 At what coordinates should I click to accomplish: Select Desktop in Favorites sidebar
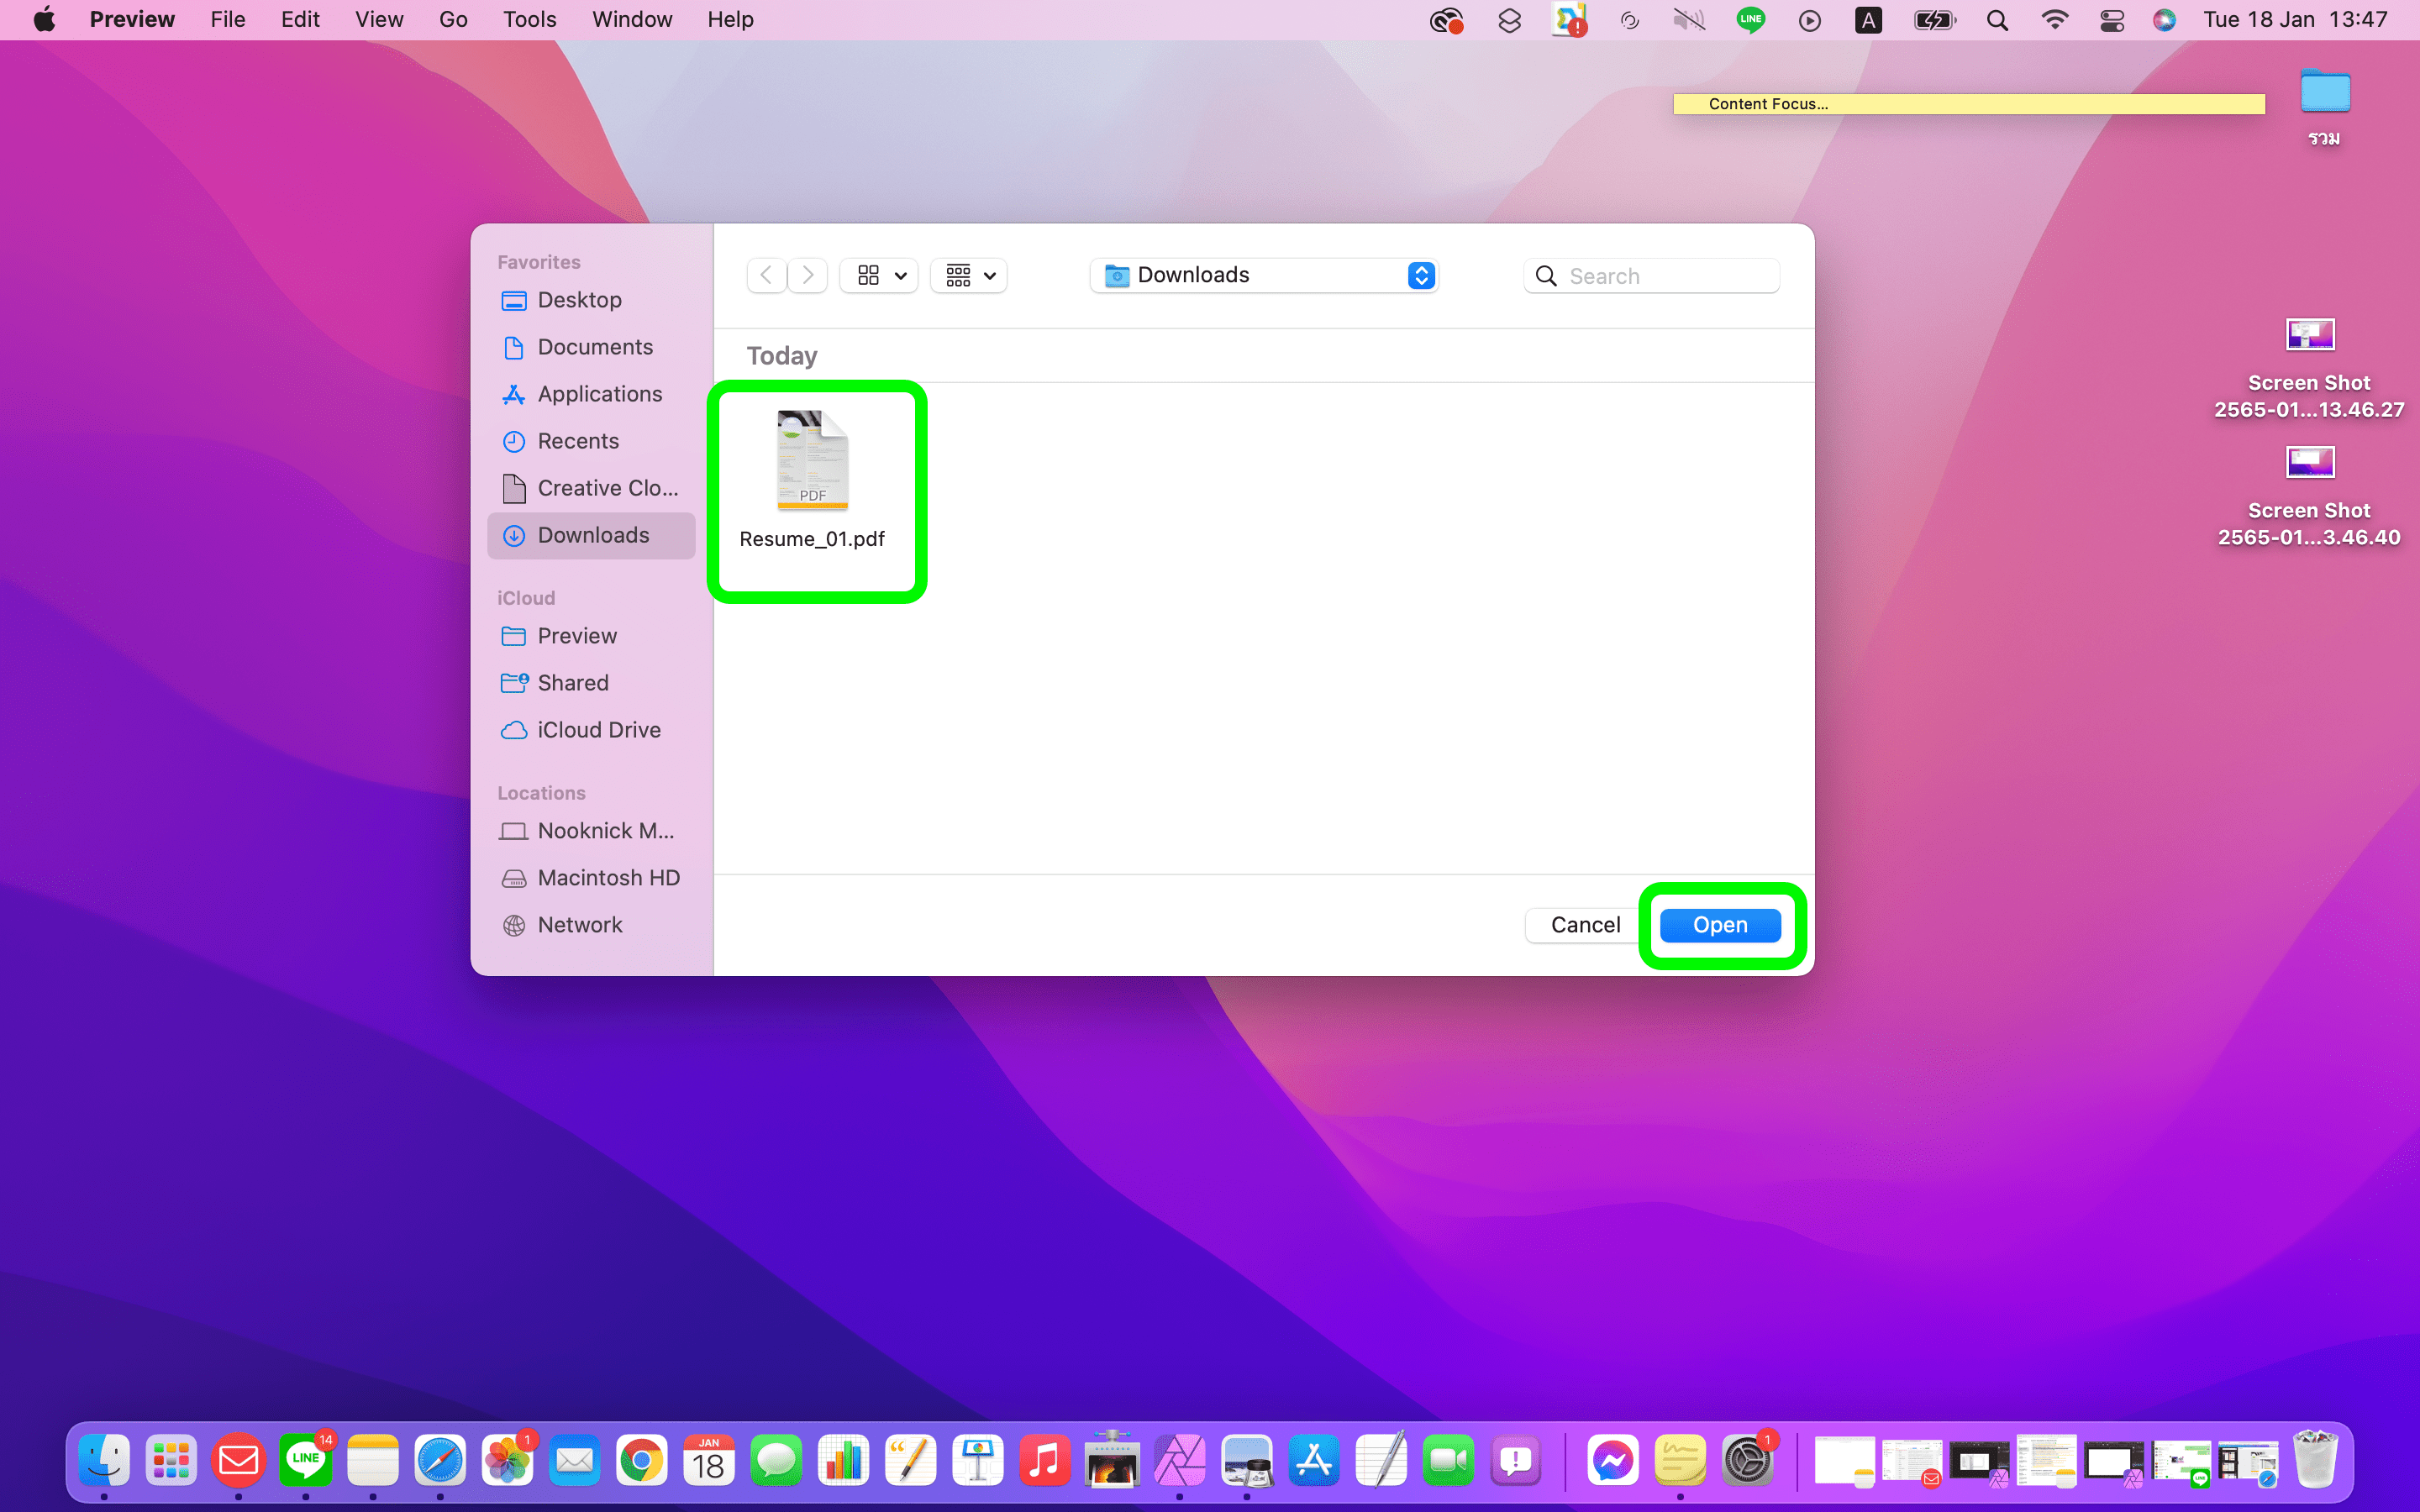[x=579, y=300]
